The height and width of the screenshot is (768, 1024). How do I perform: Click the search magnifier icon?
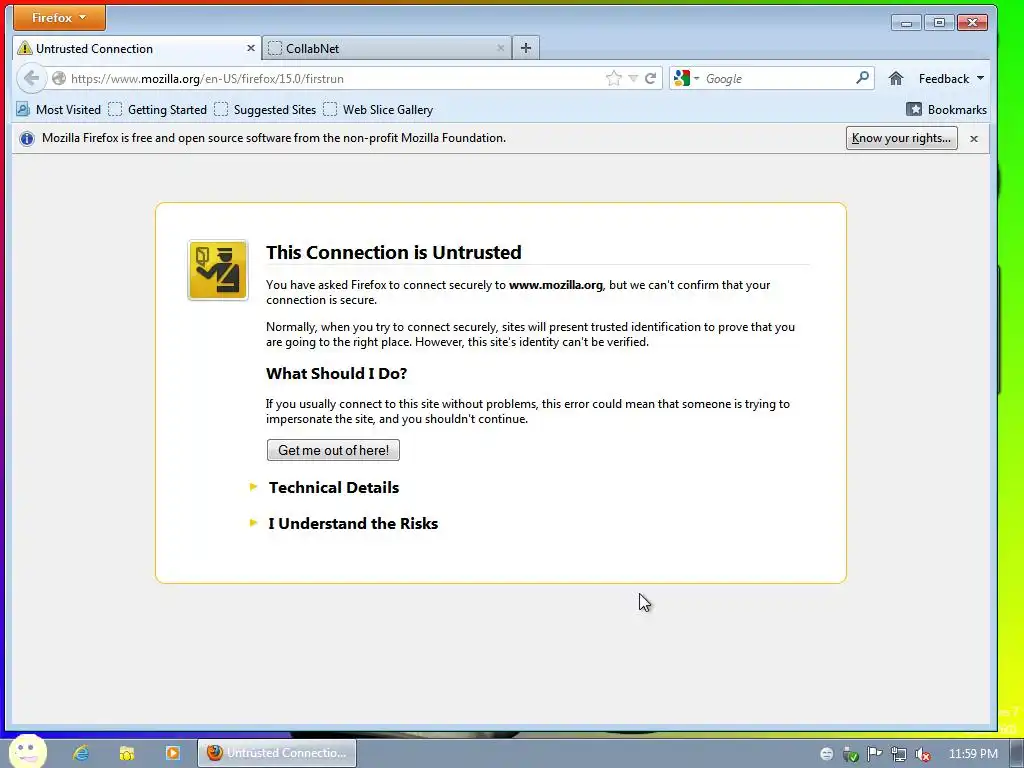click(x=863, y=78)
